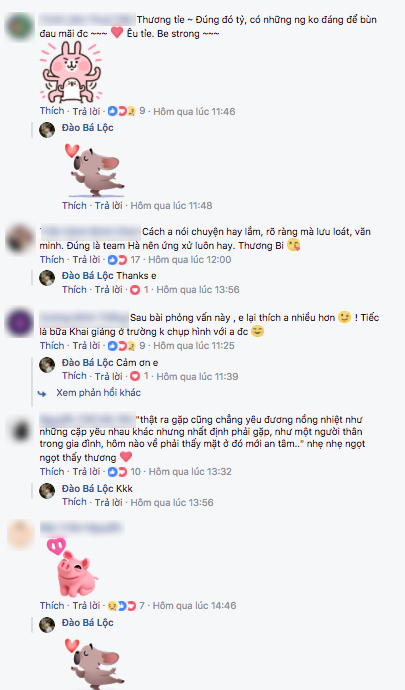405x690 pixels.
Task: Click timestamp 'Hôm qua lúc 11:48'
Action: [171, 206]
